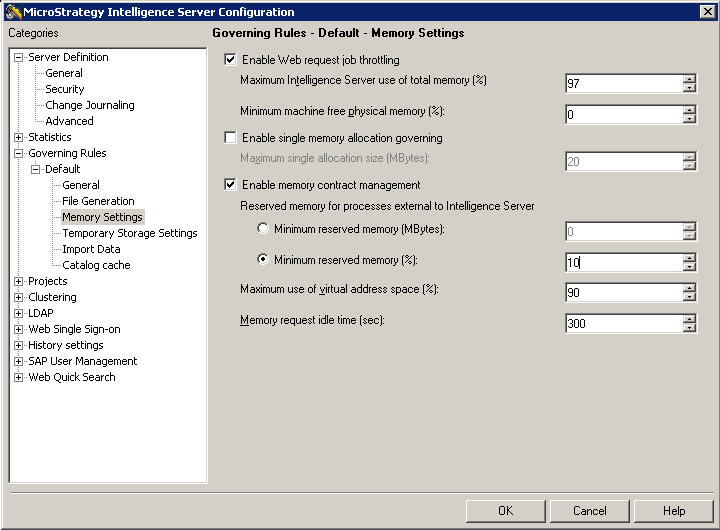The image size is (720, 530).
Task: Expand the History settings node
Action: [18, 345]
